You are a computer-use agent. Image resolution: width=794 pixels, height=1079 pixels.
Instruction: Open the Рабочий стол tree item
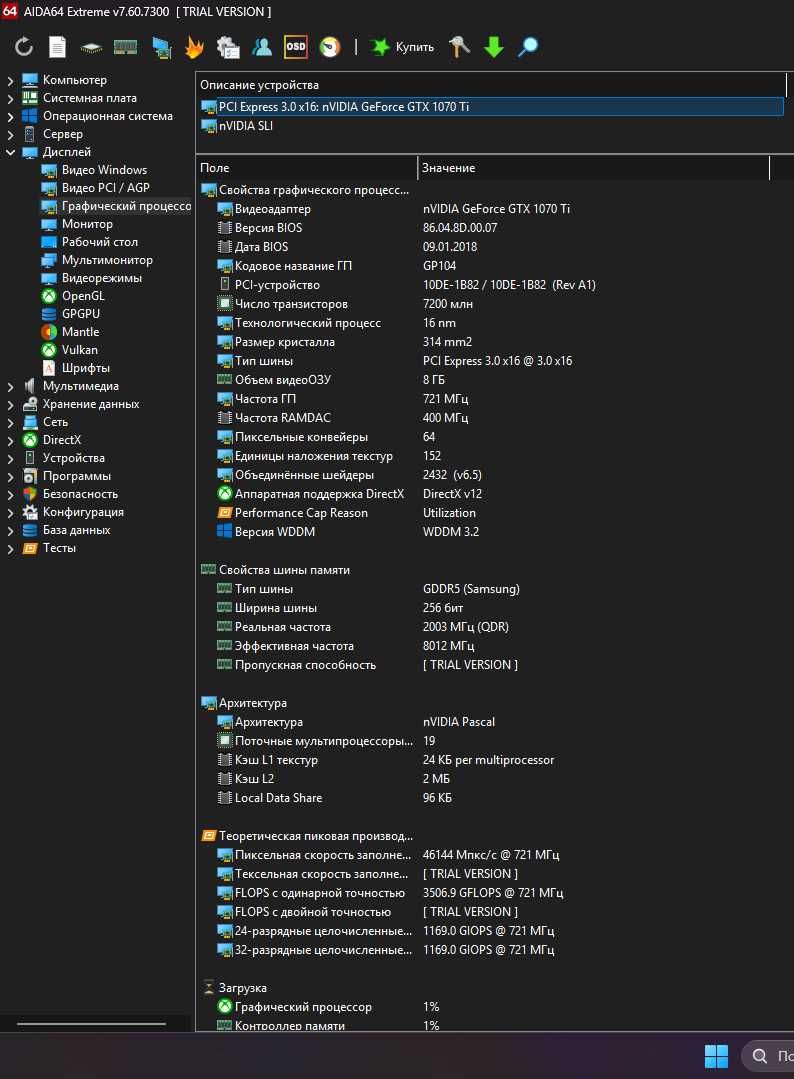click(x=89, y=242)
